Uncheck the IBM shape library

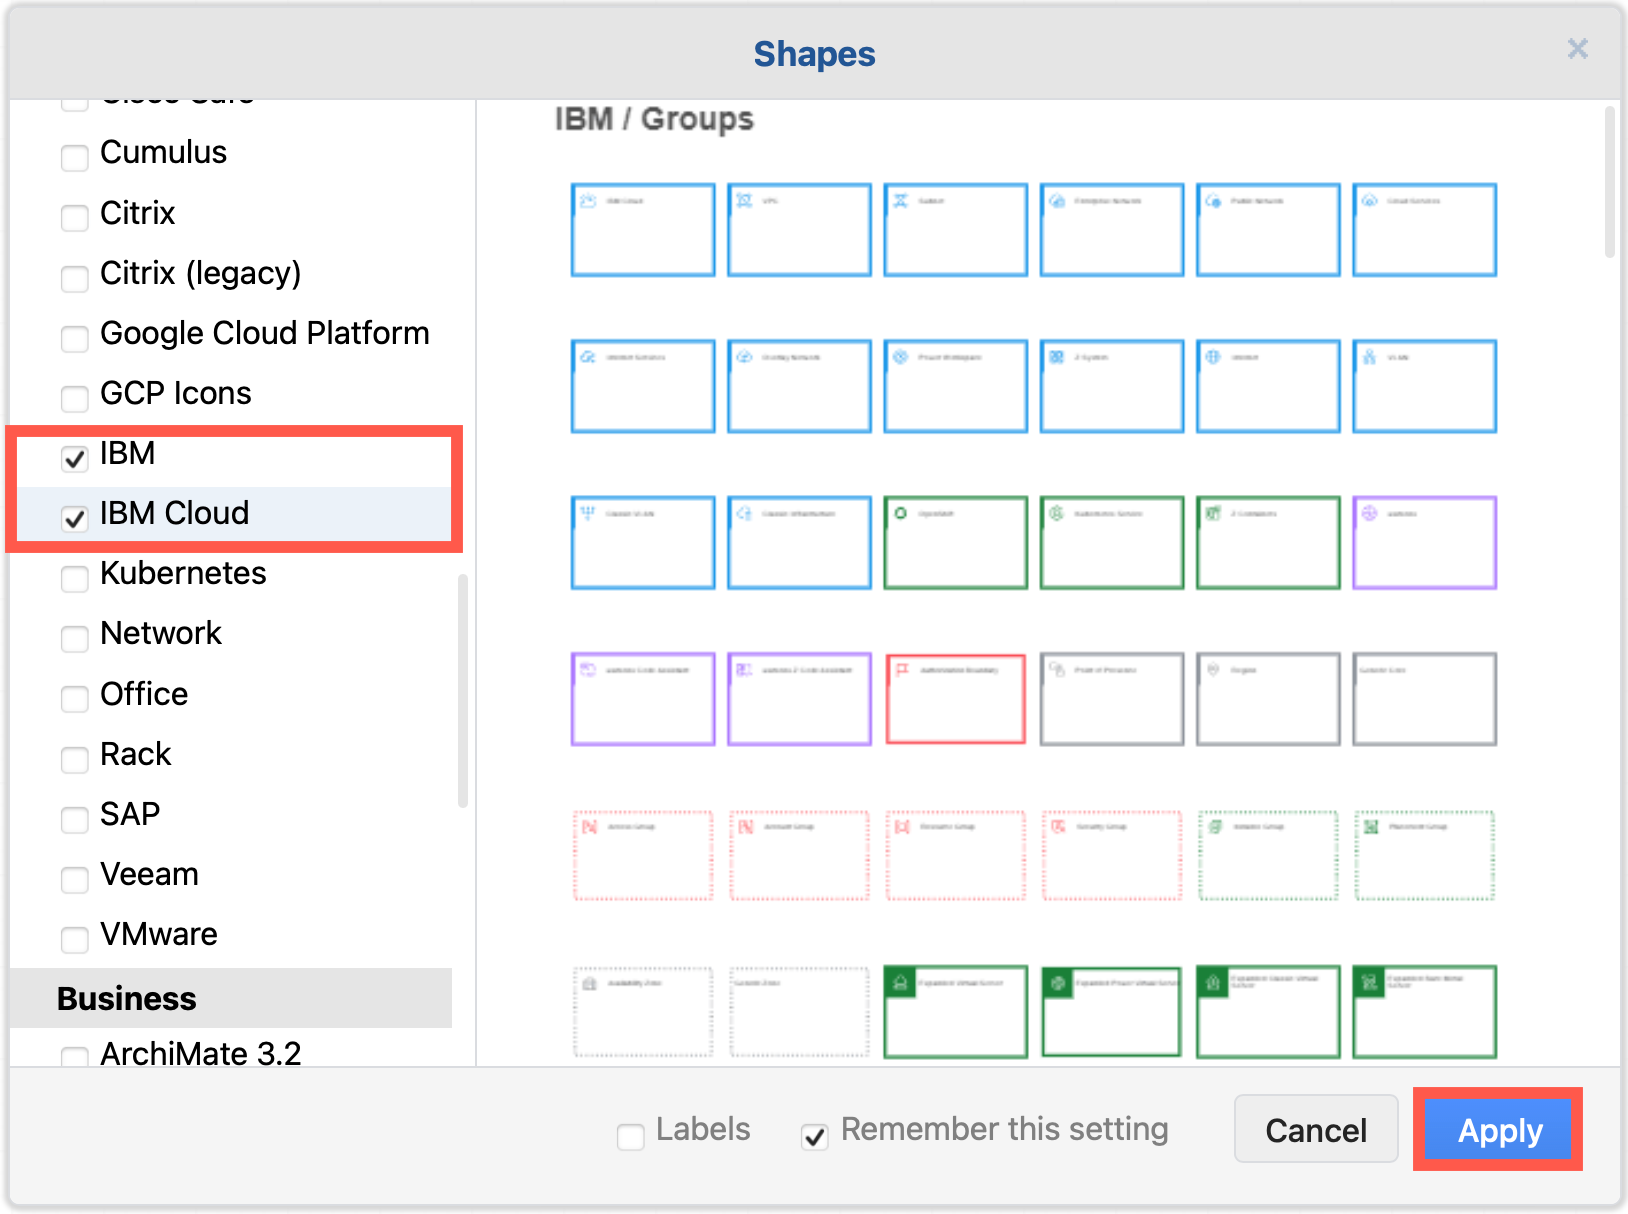point(74,459)
